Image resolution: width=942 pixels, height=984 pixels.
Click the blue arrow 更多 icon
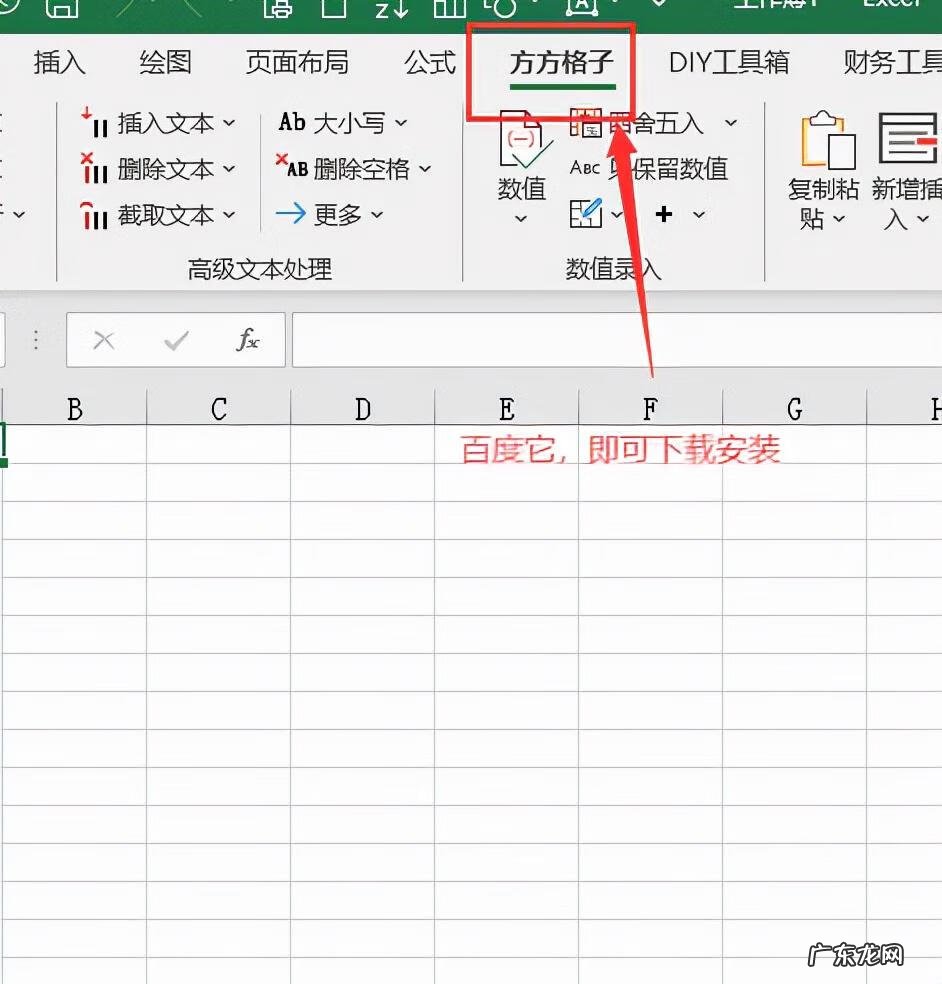(x=291, y=214)
